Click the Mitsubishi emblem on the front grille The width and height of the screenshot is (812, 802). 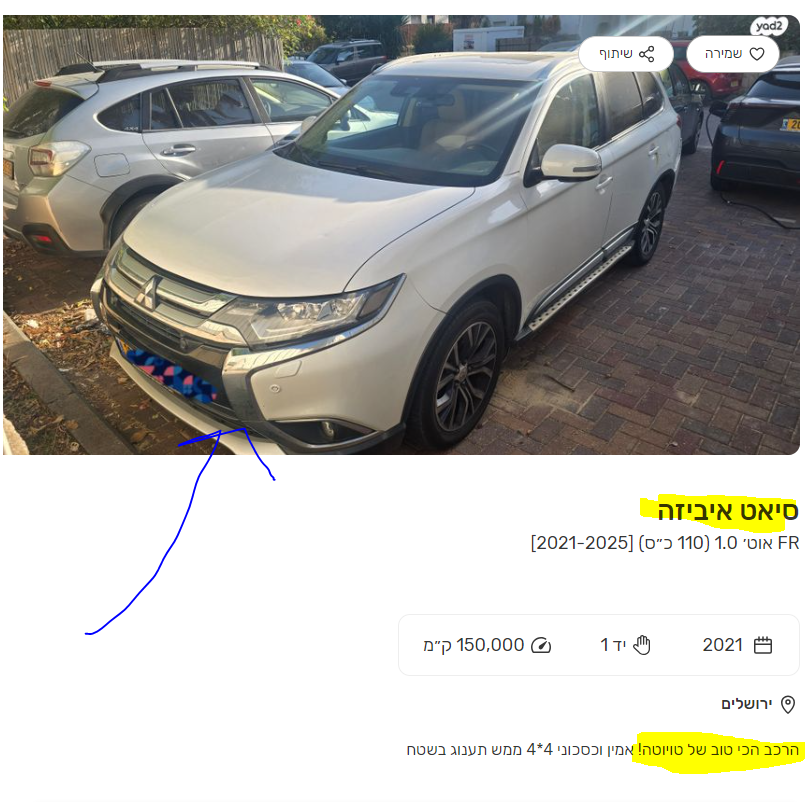click(149, 293)
